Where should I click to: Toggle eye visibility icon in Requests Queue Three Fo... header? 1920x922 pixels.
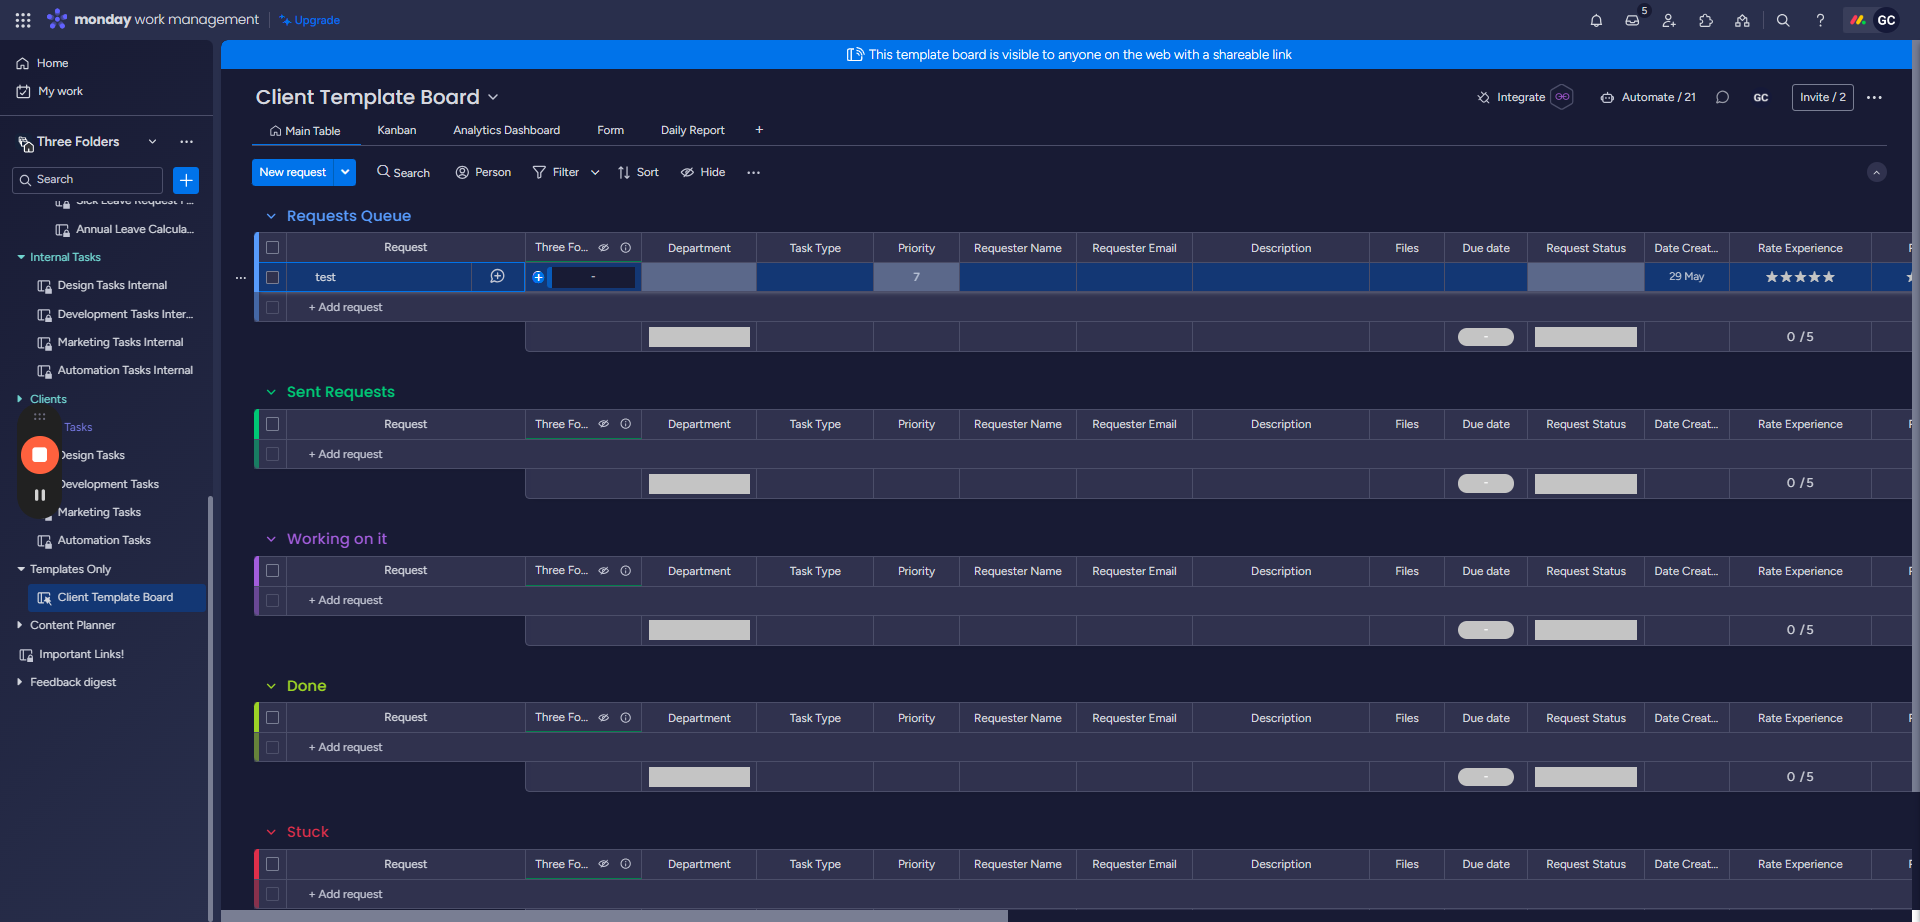[x=604, y=248]
